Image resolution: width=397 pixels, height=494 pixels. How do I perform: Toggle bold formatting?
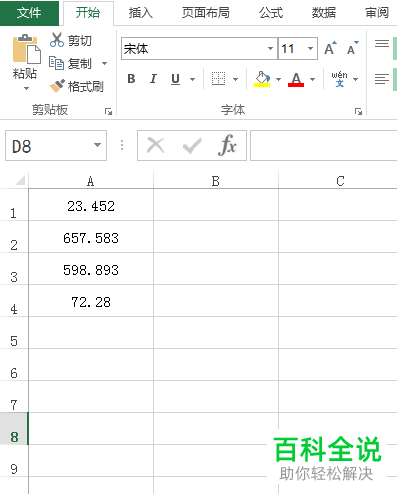pos(131,79)
